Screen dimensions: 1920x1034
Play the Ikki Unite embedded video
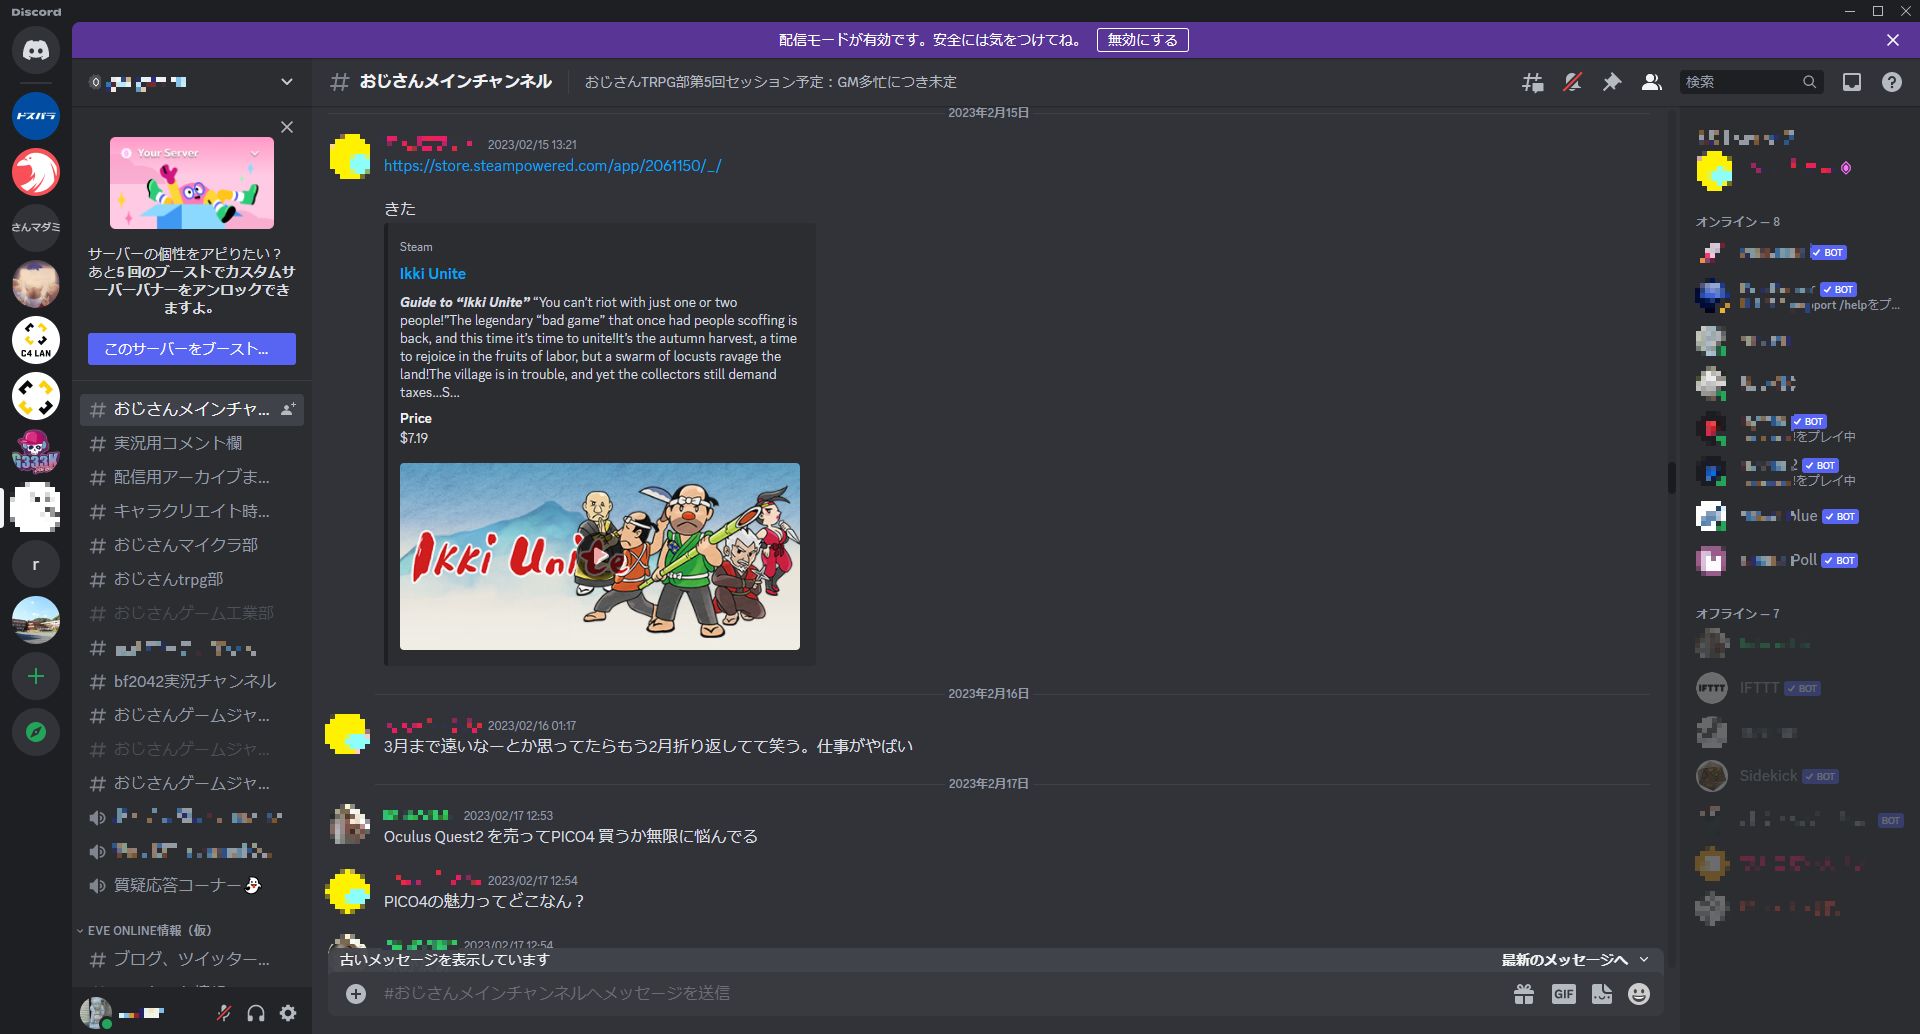coord(599,556)
